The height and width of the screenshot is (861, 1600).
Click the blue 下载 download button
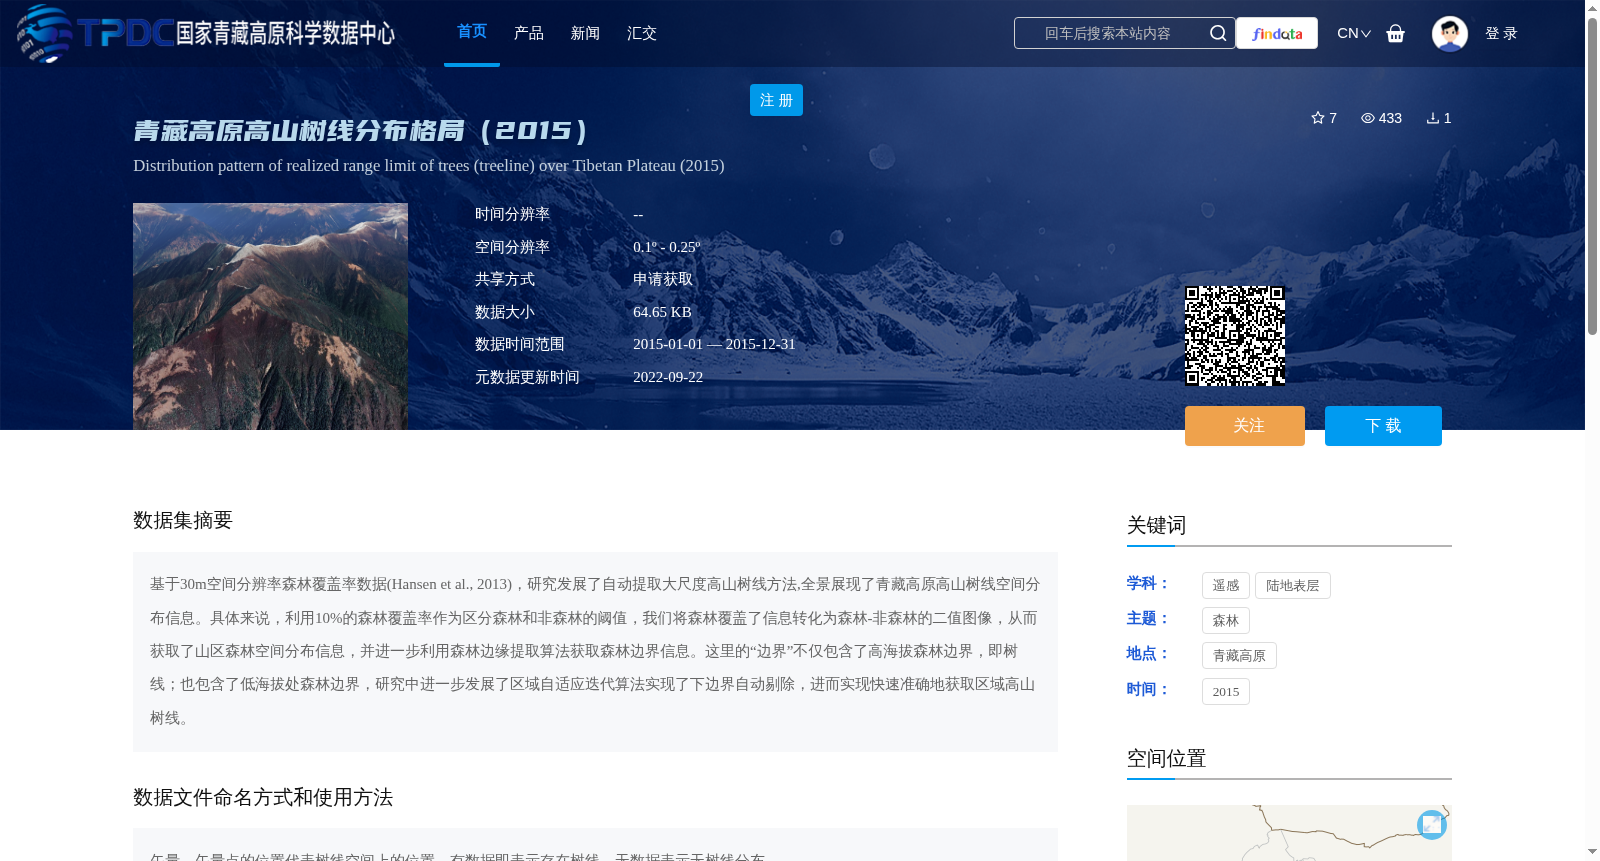coord(1383,426)
